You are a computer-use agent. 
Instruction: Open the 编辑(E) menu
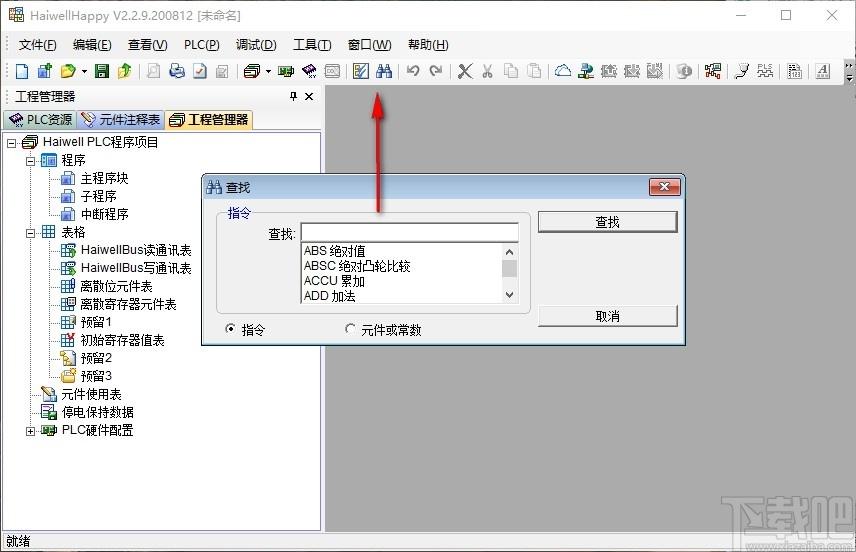pyautogui.click(x=92, y=45)
